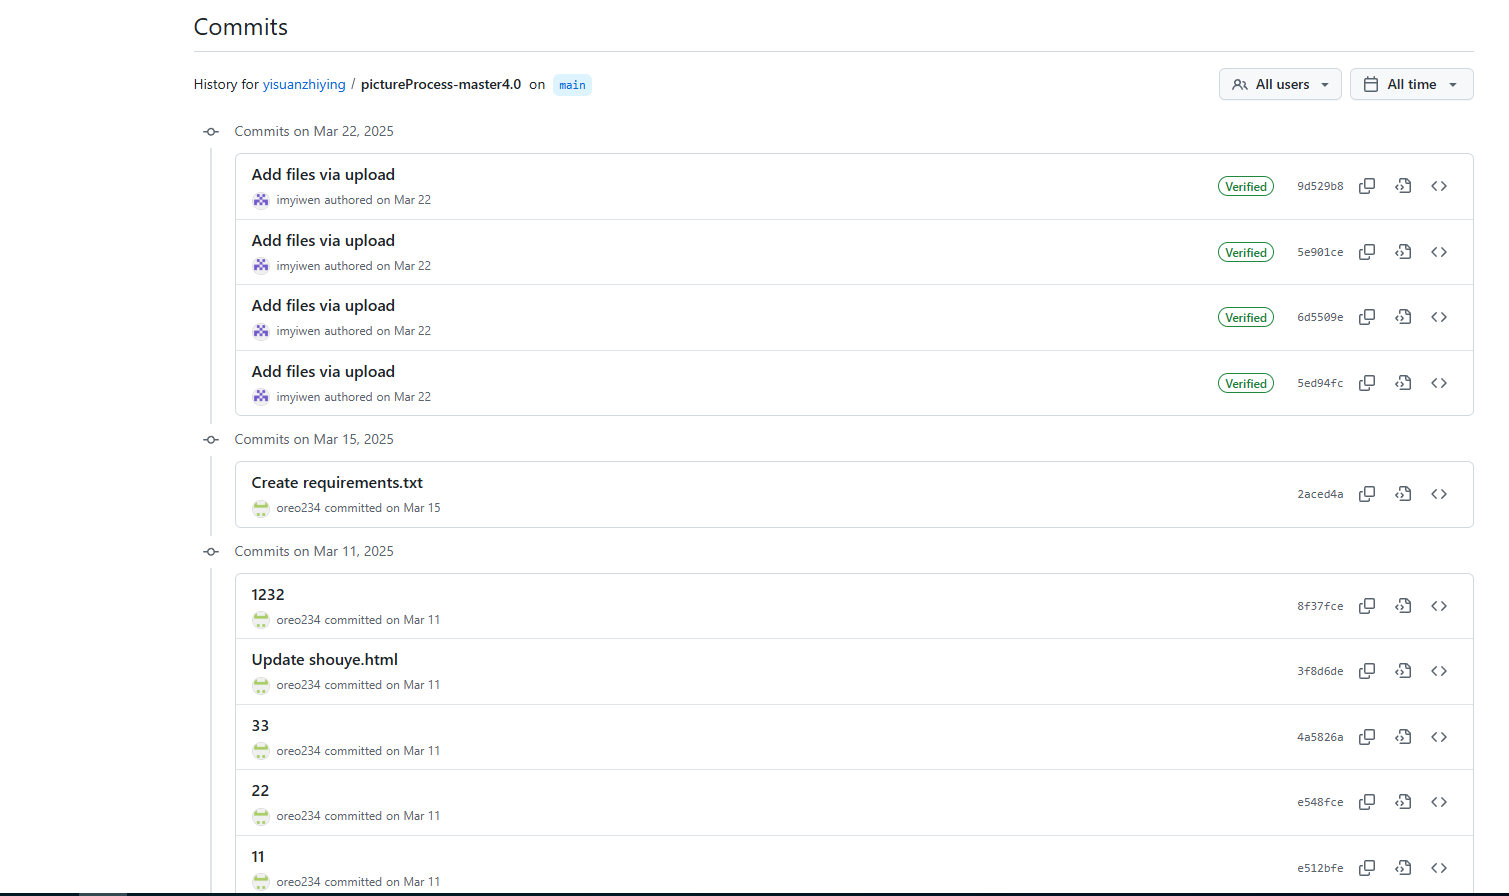Screen dimensions: 1509x896
Task: Open commit titled Update shouye.html
Action: (x=325, y=659)
